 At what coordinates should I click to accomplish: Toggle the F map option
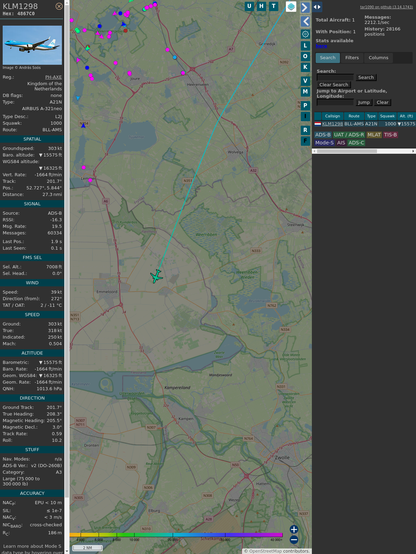(x=305, y=141)
